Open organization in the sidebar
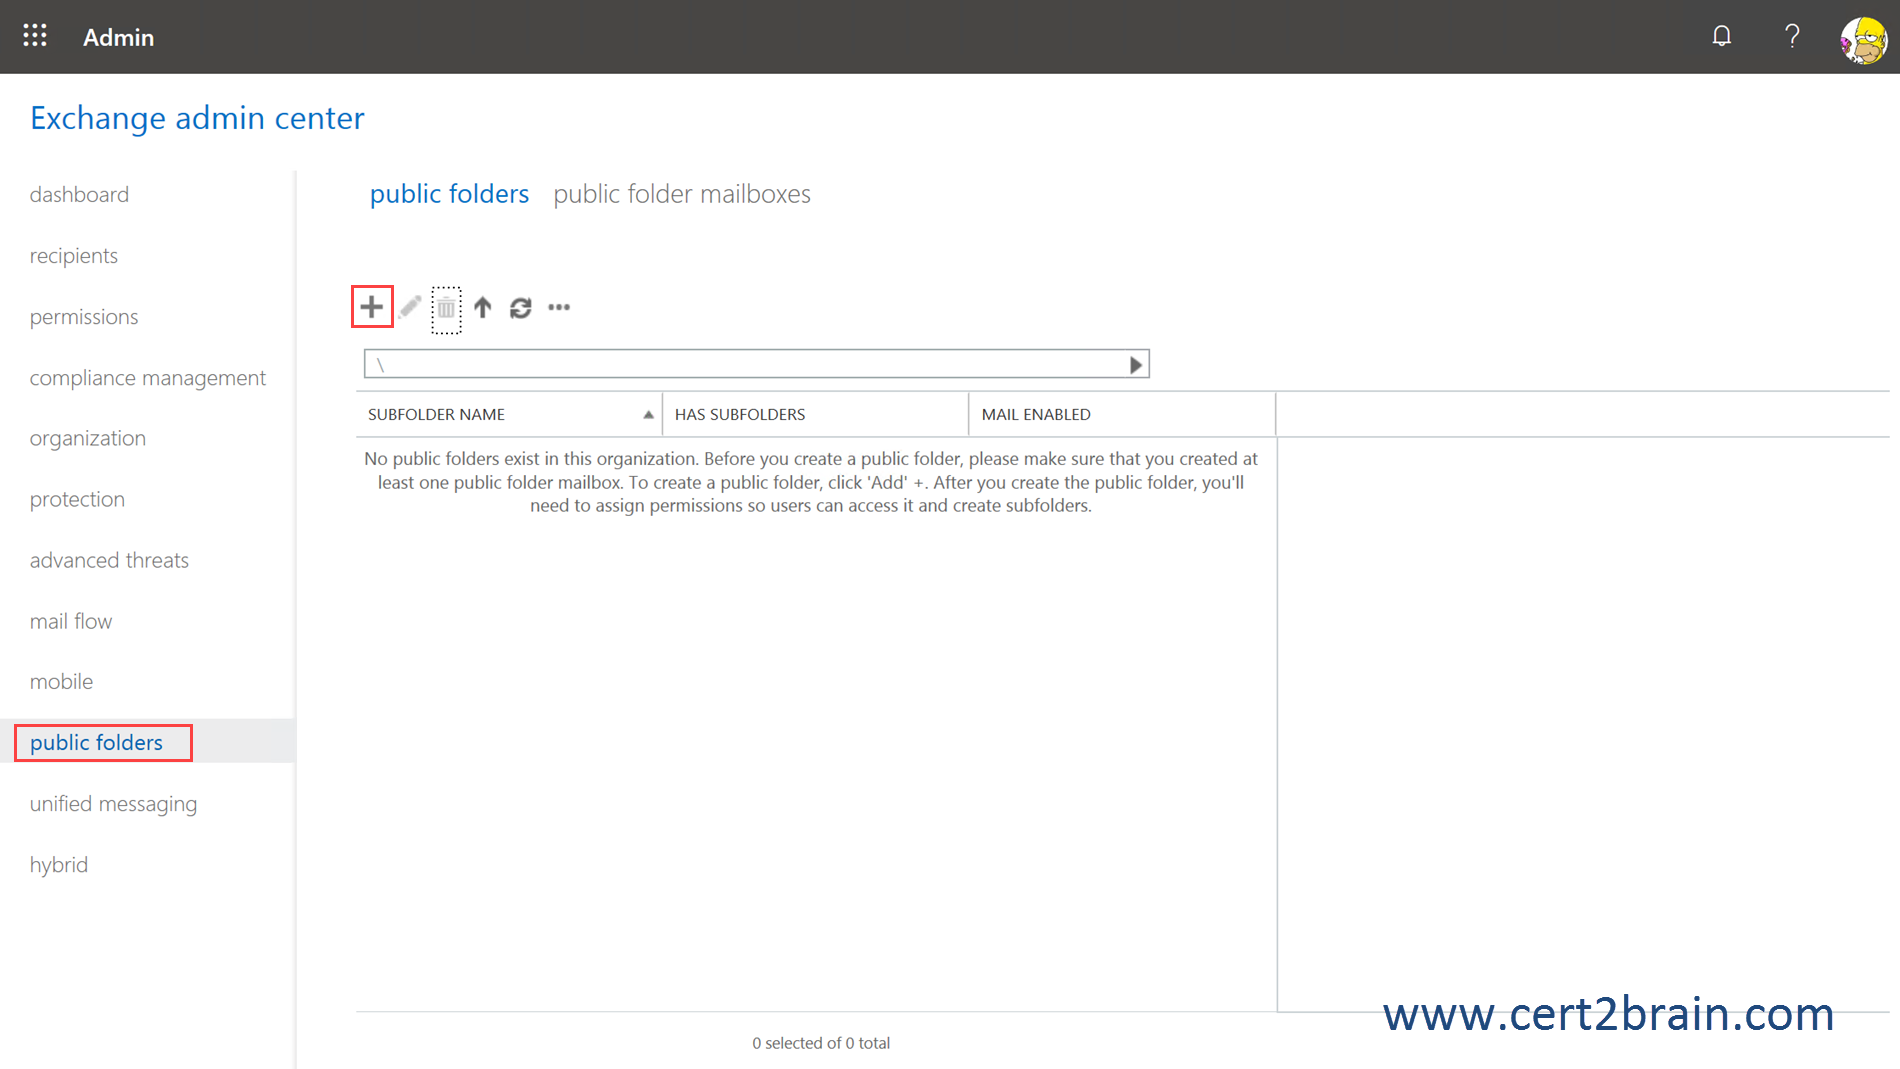1900x1069 pixels. 88,439
